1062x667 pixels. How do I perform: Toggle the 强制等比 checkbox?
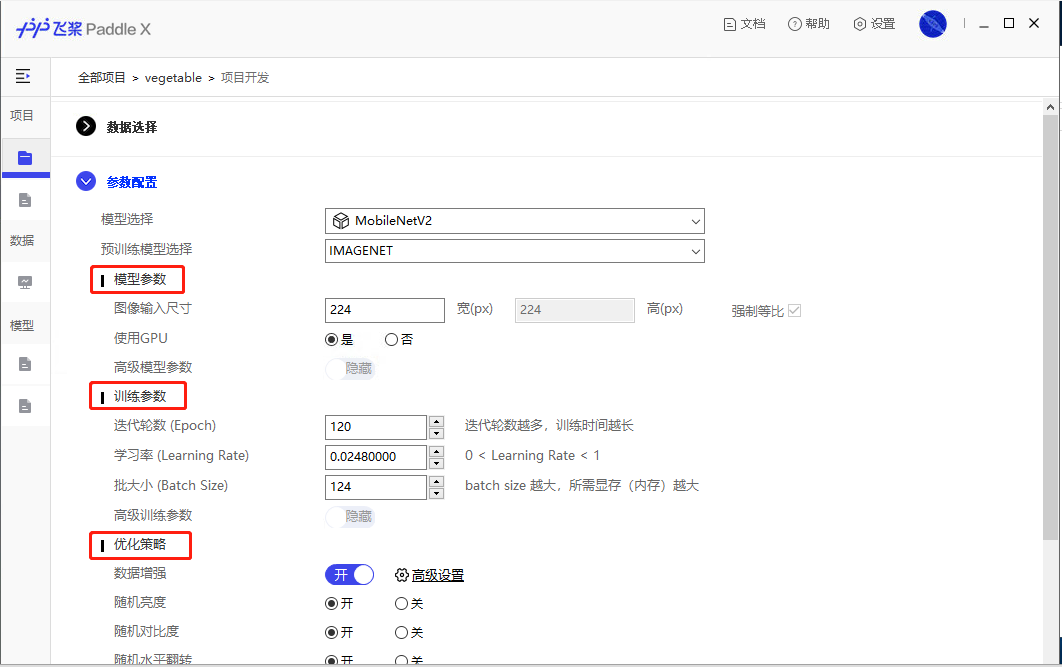tap(795, 311)
